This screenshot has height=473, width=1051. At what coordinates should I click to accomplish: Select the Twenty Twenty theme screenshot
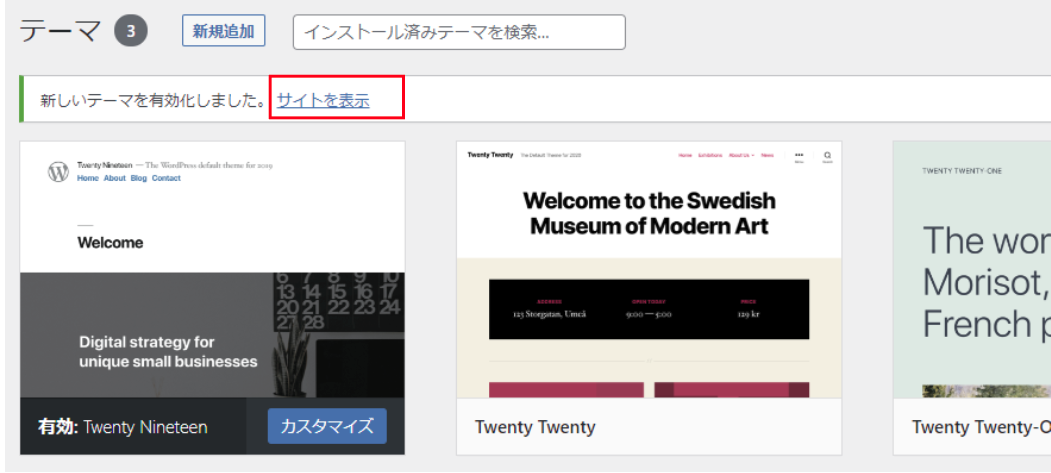click(649, 269)
